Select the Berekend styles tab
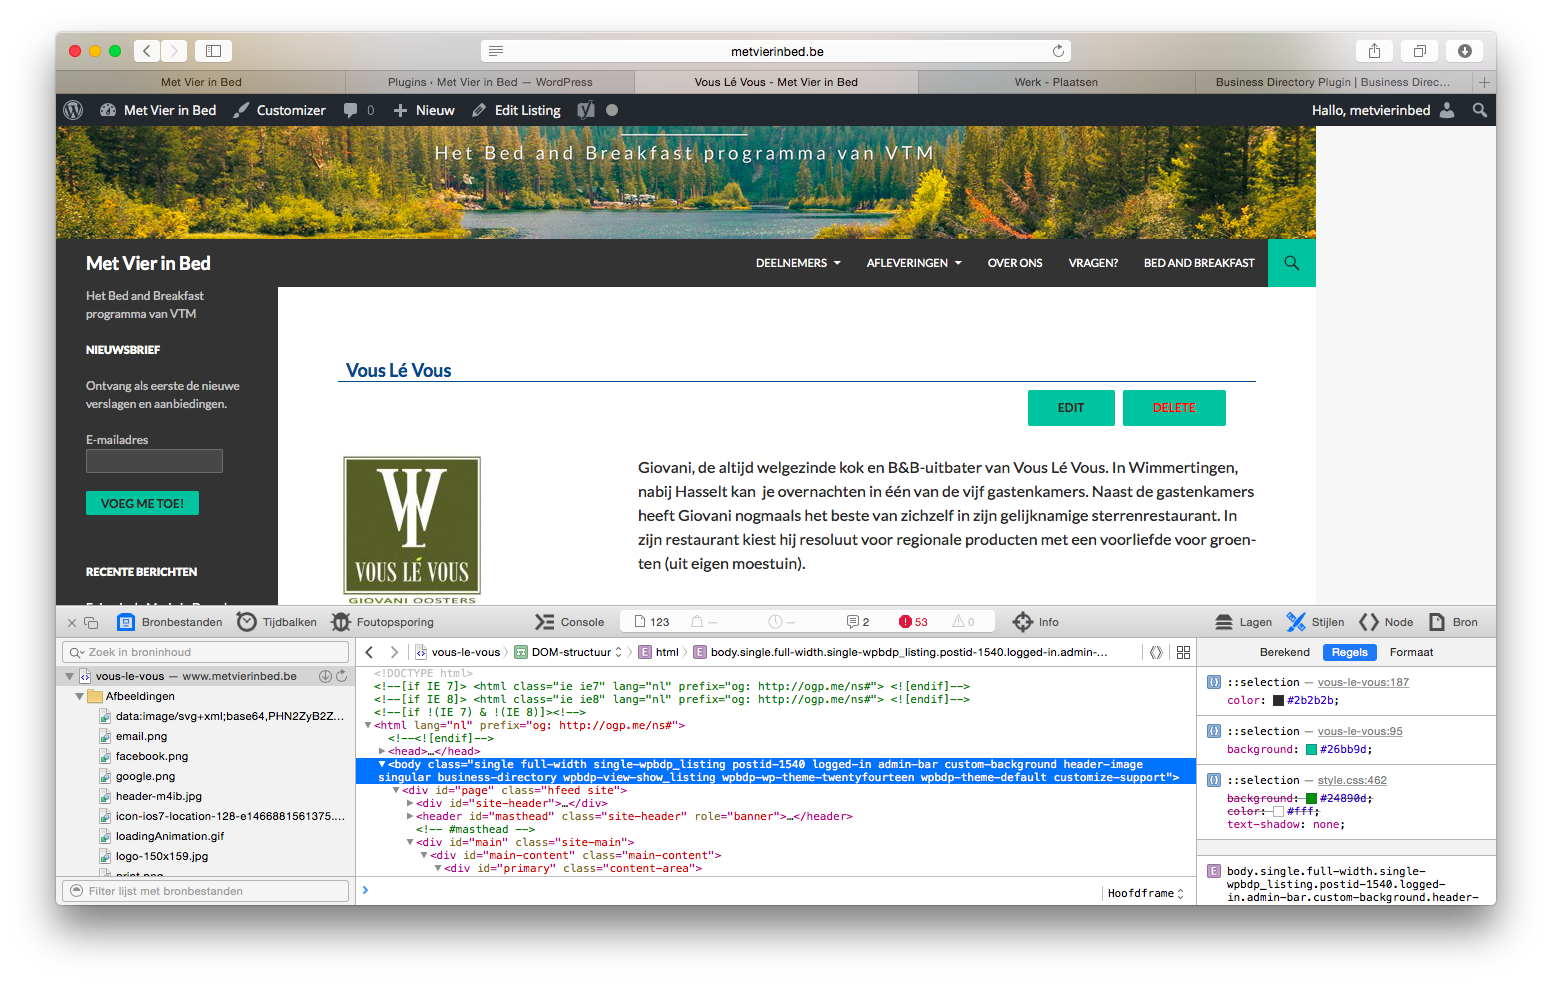This screenshot has width=1552, height=985. [1284, 652]
